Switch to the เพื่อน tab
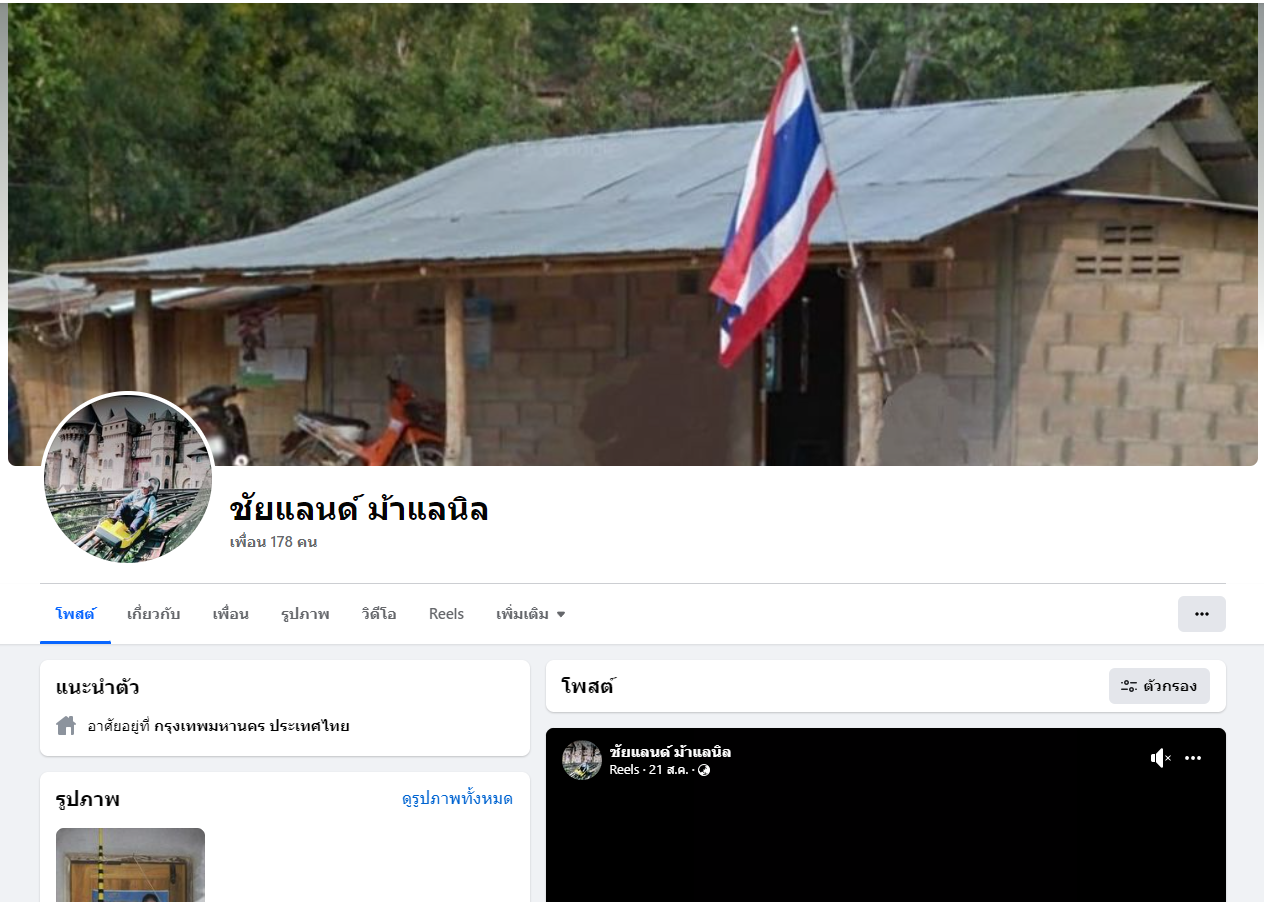Screen dimensions: 1264x902 pos(231,614)
